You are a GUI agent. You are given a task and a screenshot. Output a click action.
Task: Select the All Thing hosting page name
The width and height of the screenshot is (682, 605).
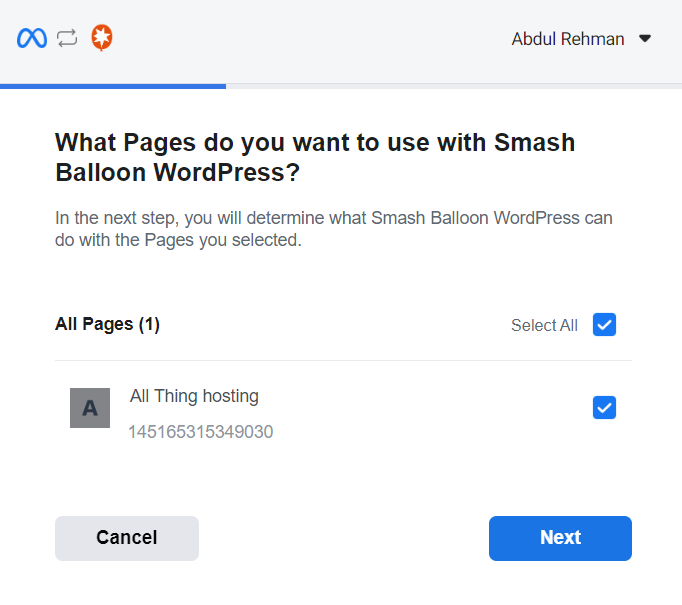click(194, 396)
